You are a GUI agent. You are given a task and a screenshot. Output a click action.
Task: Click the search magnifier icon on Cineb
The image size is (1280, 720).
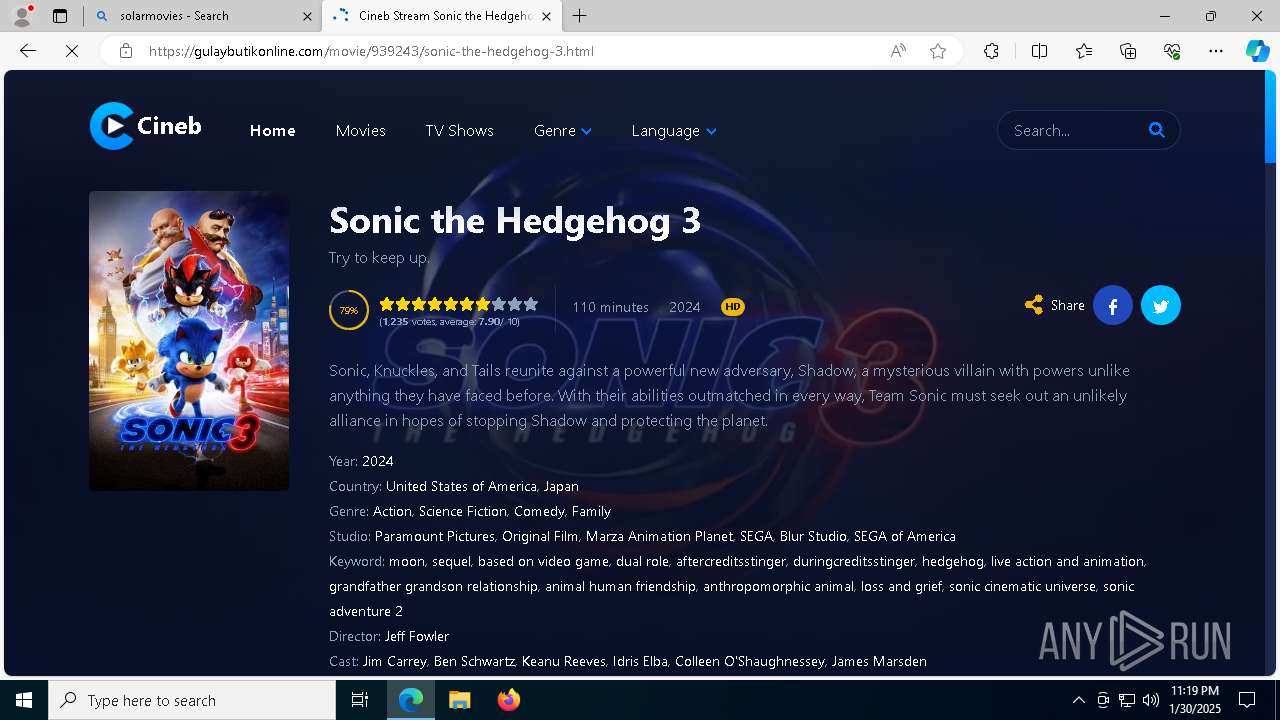pyautogui.click(x=1157, y=130)
